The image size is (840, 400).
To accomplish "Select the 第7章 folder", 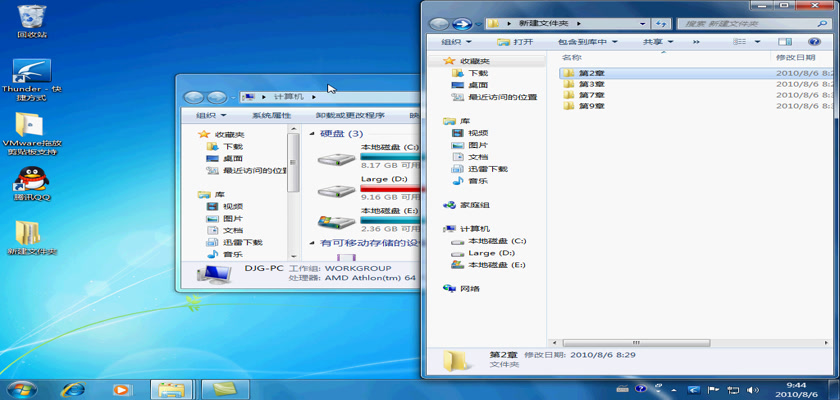I will point(591,95).
